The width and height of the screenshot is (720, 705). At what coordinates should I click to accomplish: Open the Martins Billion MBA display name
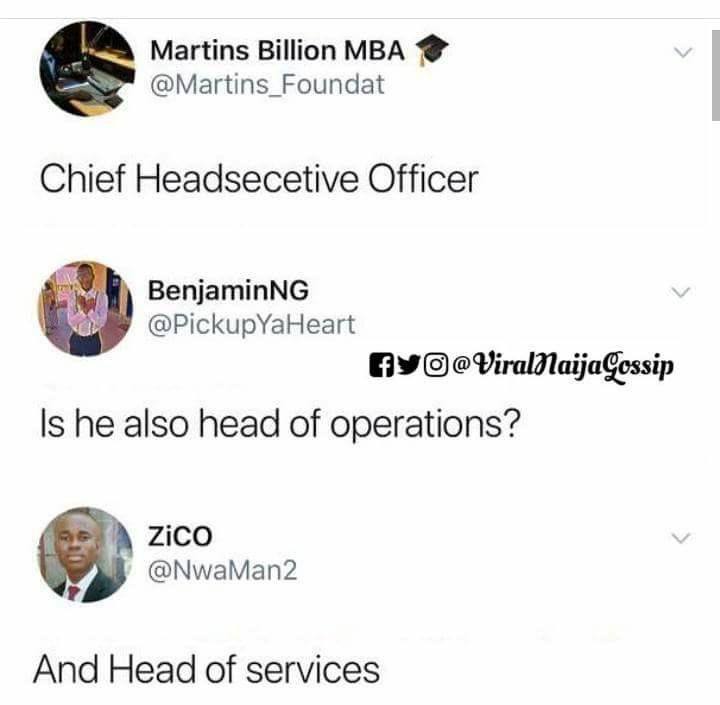click(277, 50)
